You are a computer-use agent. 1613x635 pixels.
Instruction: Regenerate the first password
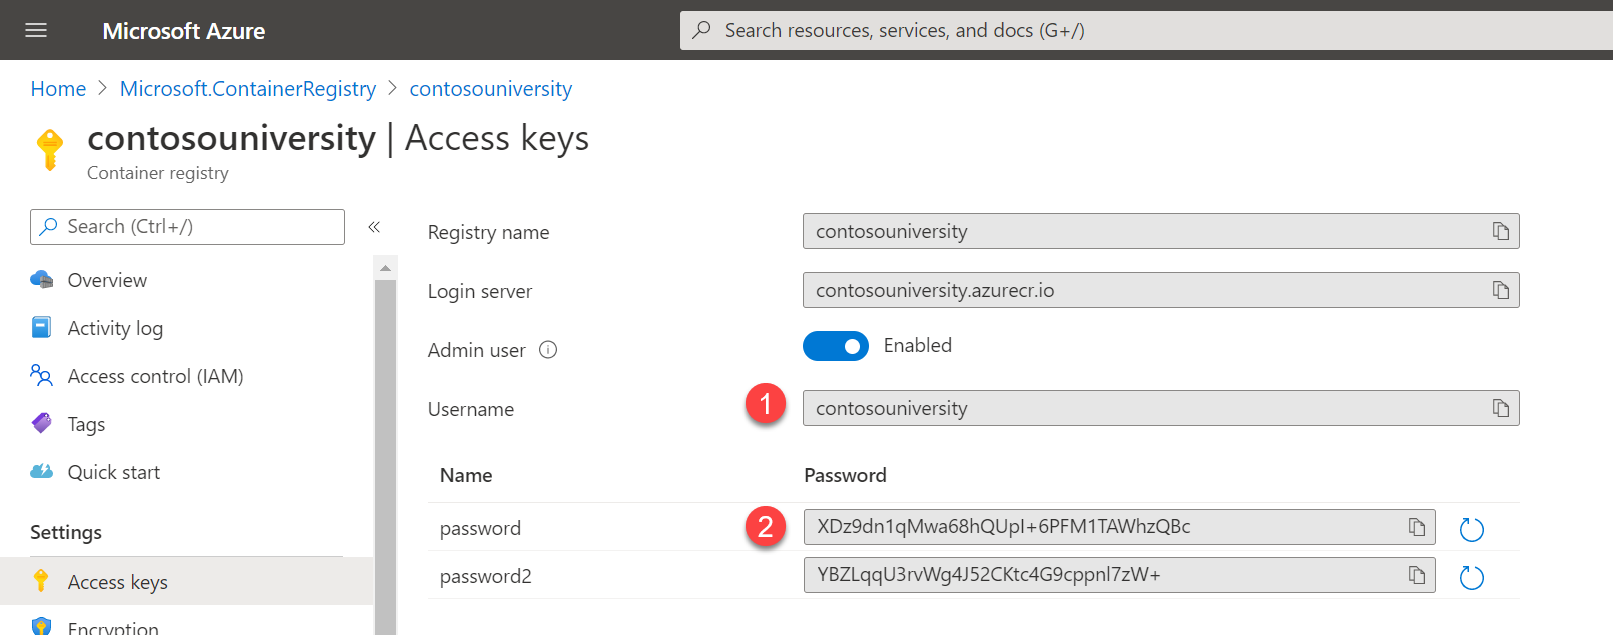coord(1471,529)
